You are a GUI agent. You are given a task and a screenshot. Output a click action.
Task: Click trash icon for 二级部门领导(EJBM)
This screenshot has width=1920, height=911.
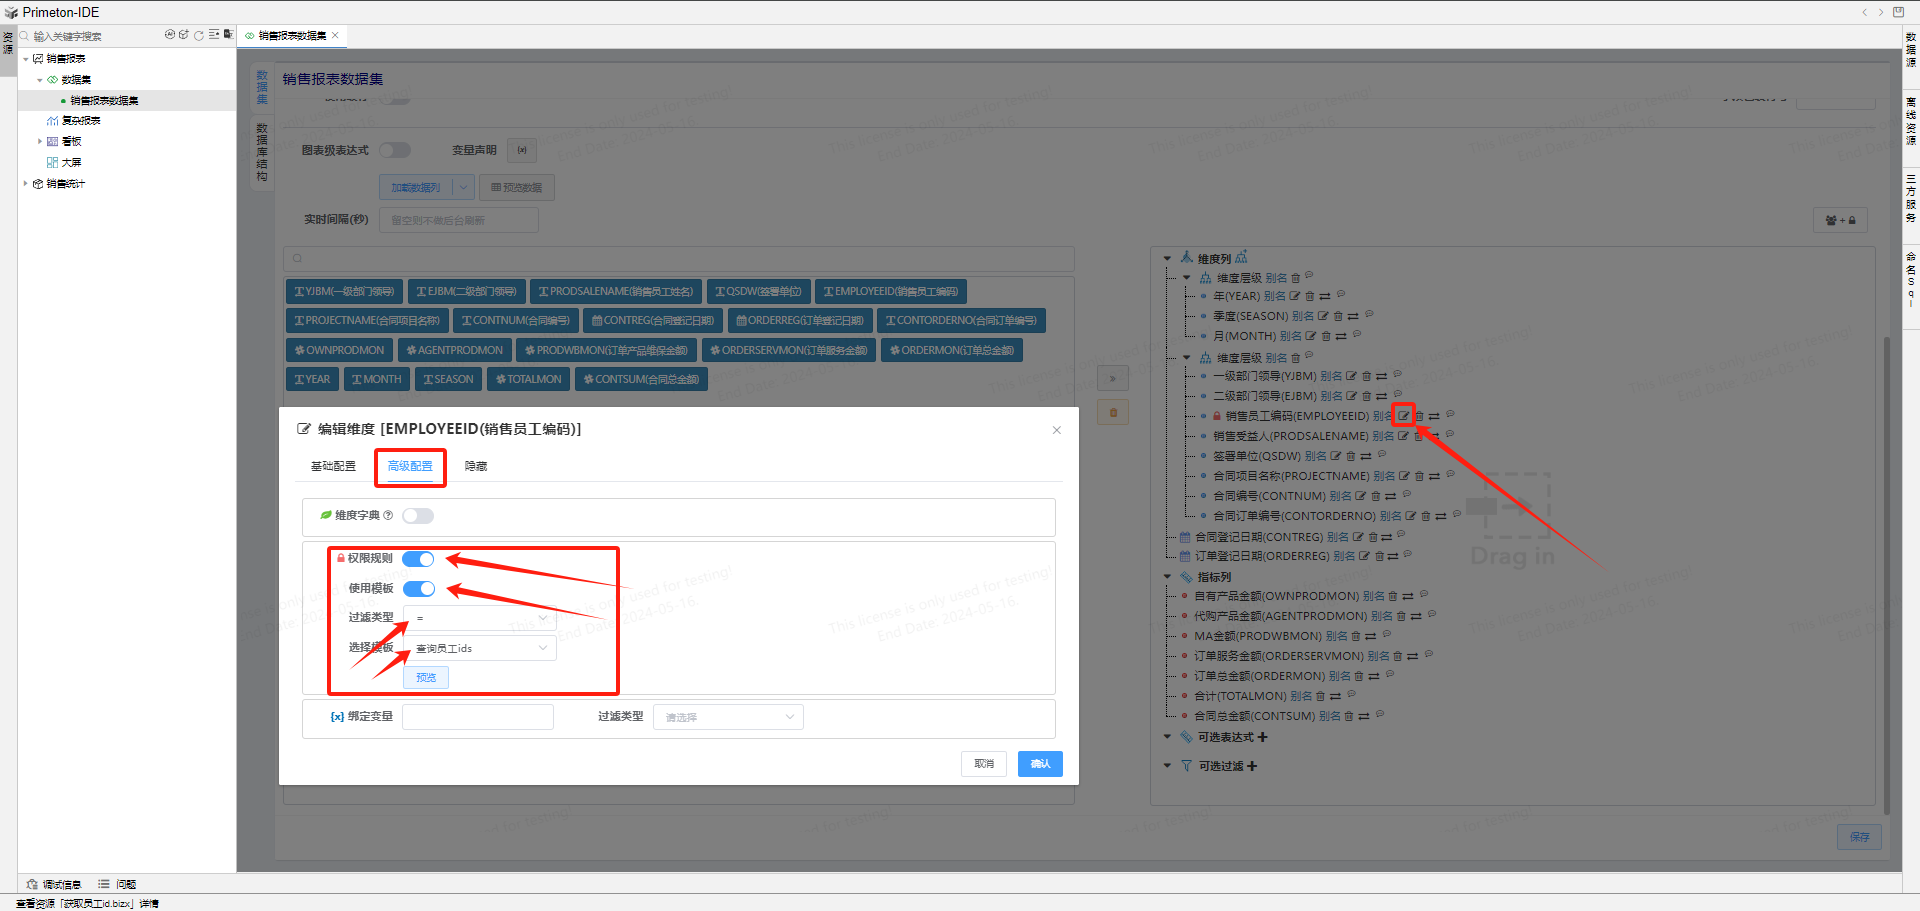click(1366, 396)
